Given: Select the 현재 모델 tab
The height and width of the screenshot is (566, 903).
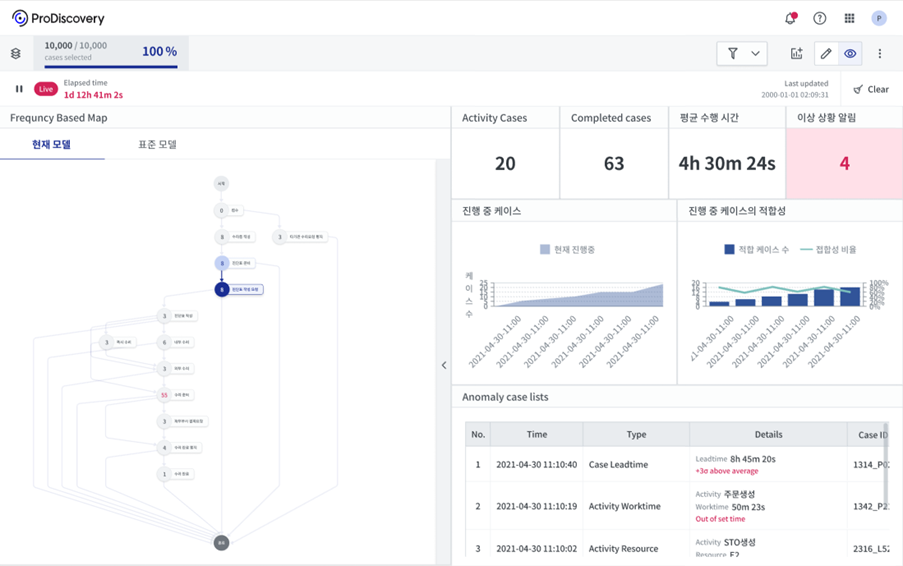Looking at the screenshot, I should point(51,144).
